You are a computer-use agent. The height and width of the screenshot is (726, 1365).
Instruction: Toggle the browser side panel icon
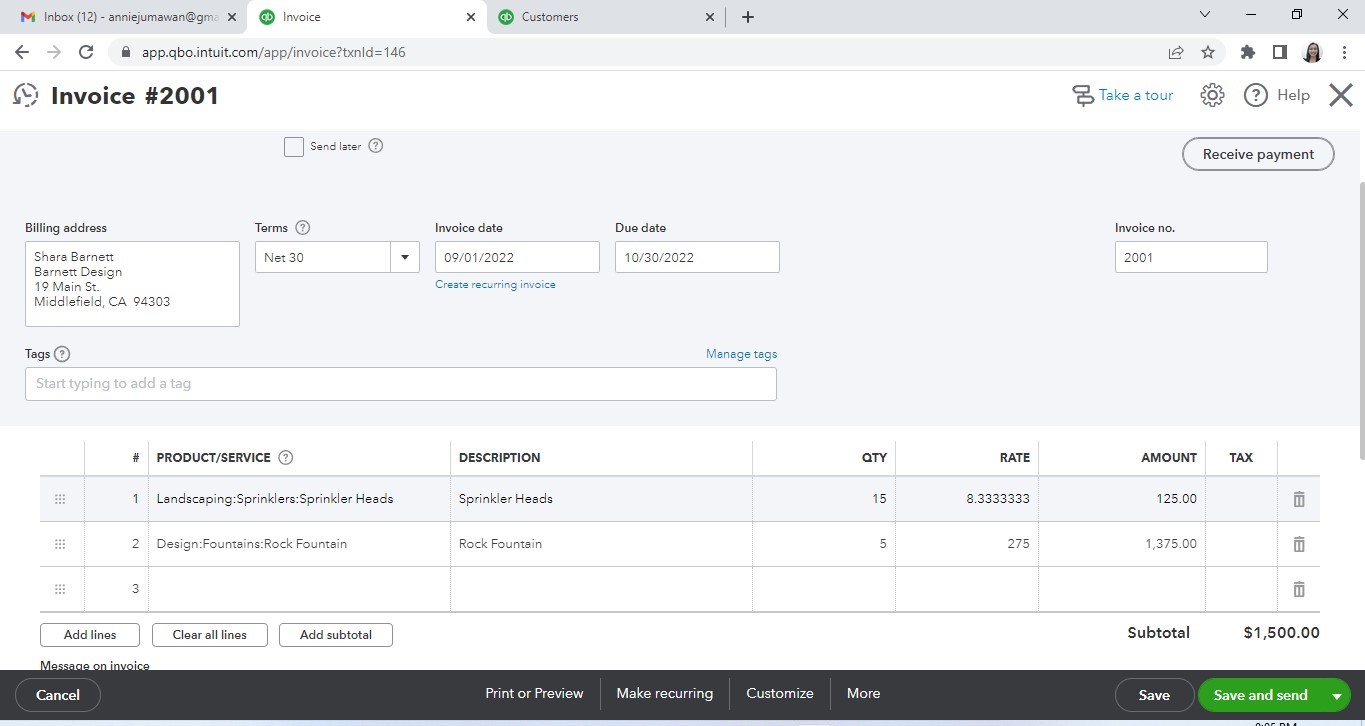point(1279,52)
